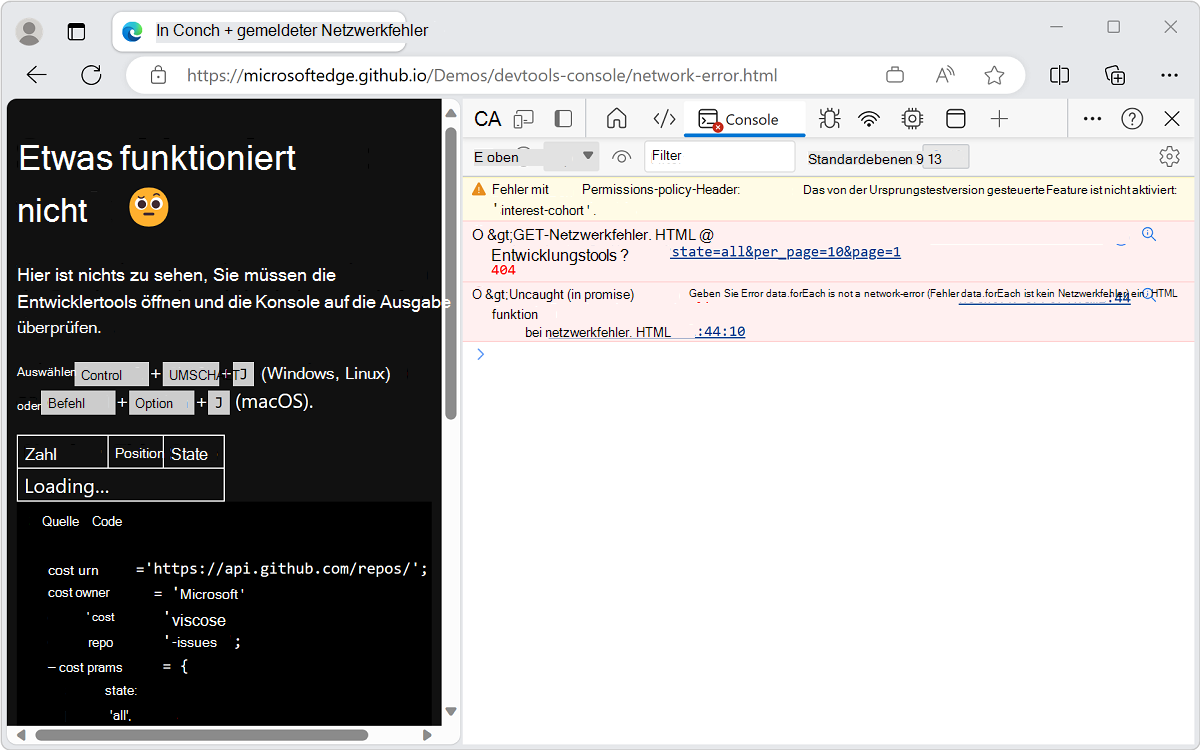Screen dimensions: 1200x750
Task: Open the Sources panel icon
Action: [x=664, y=118]
